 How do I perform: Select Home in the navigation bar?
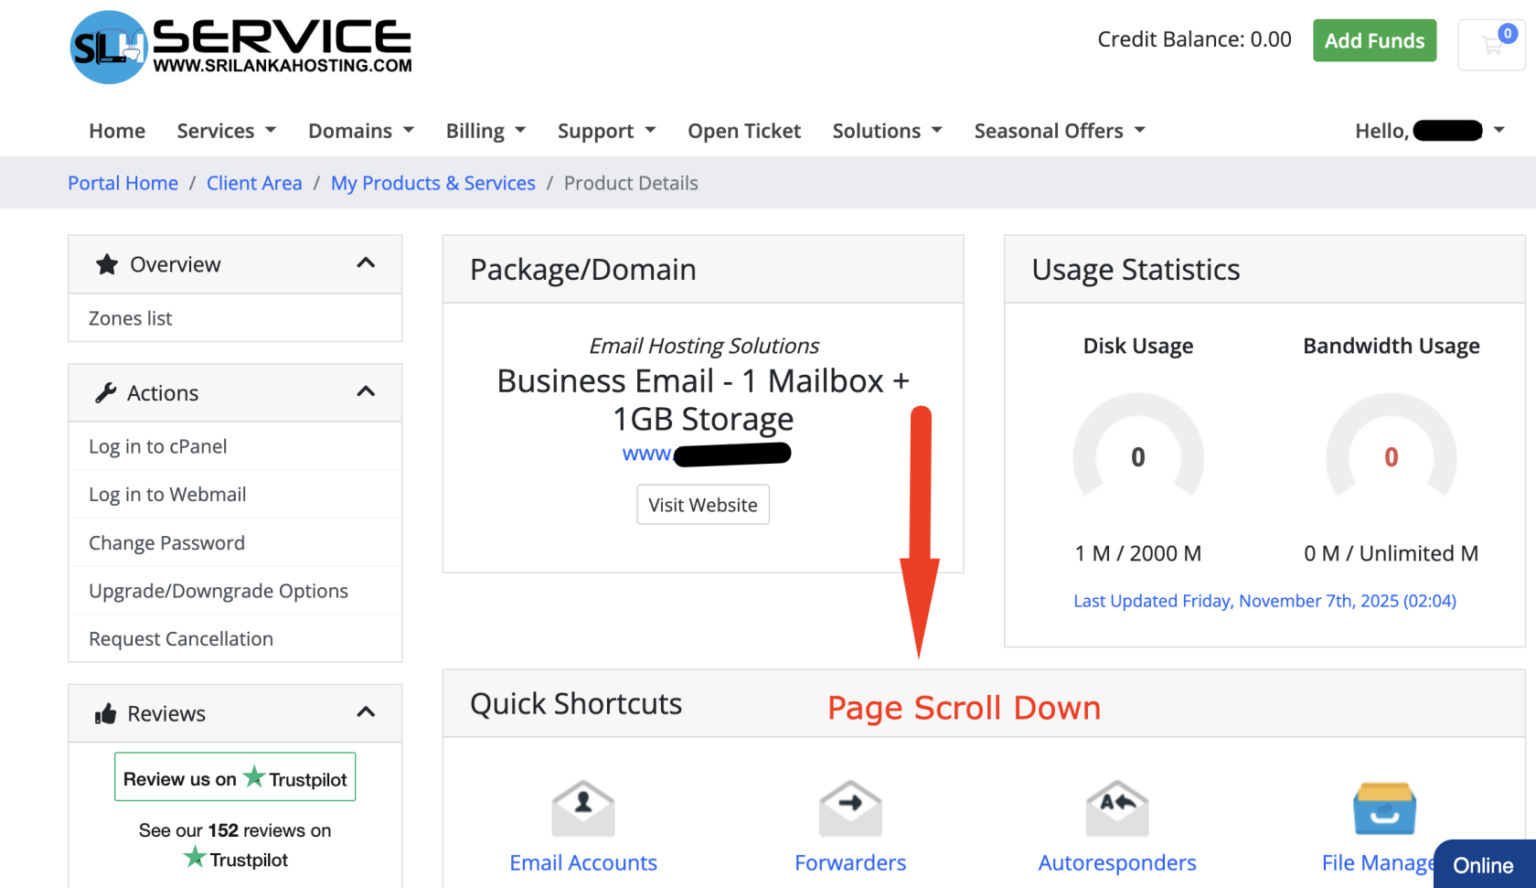117,131
